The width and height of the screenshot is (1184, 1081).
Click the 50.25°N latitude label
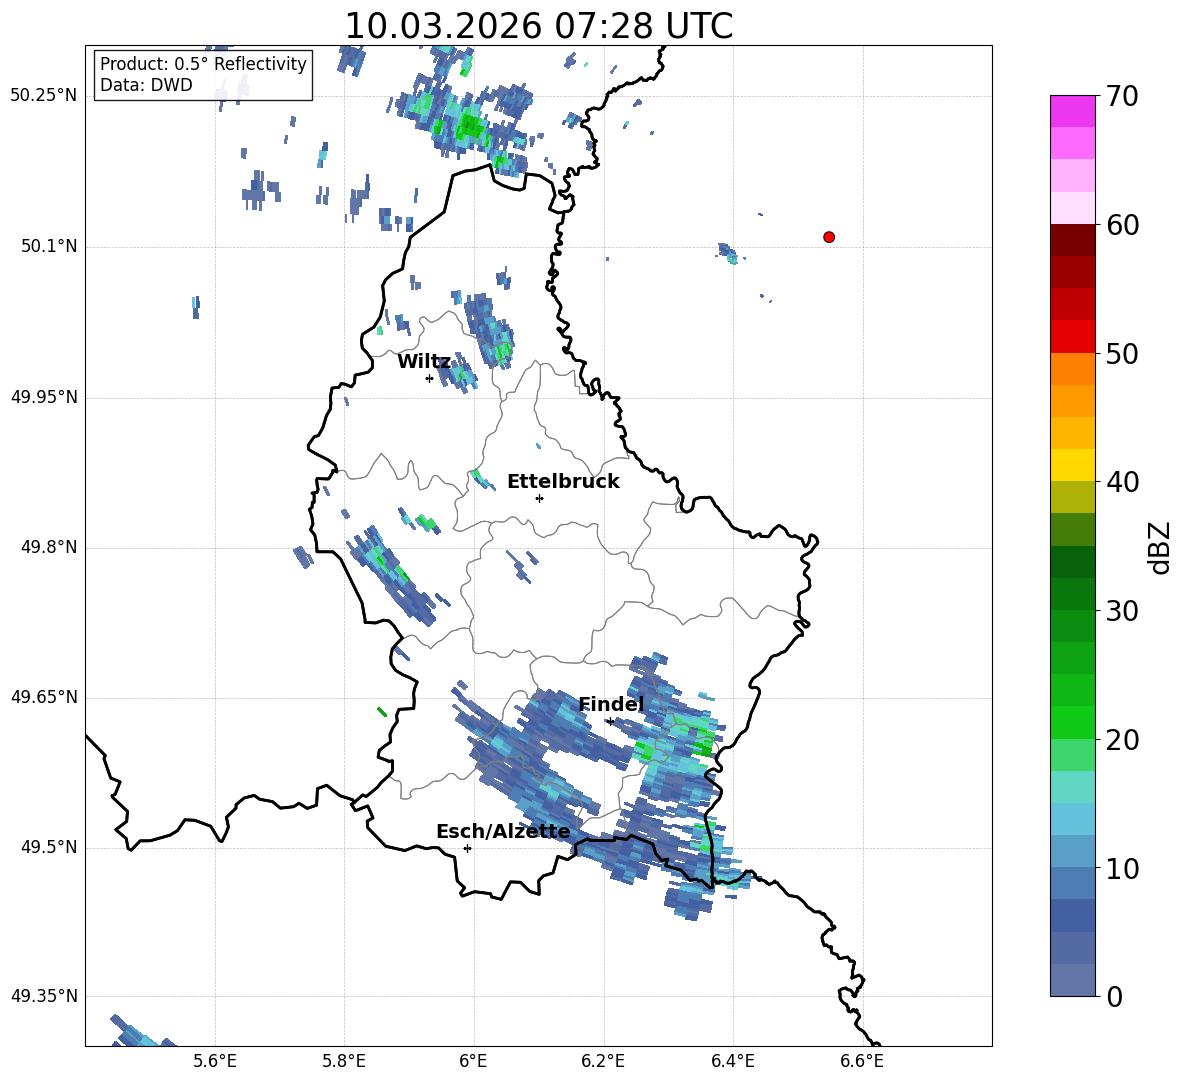44,96
